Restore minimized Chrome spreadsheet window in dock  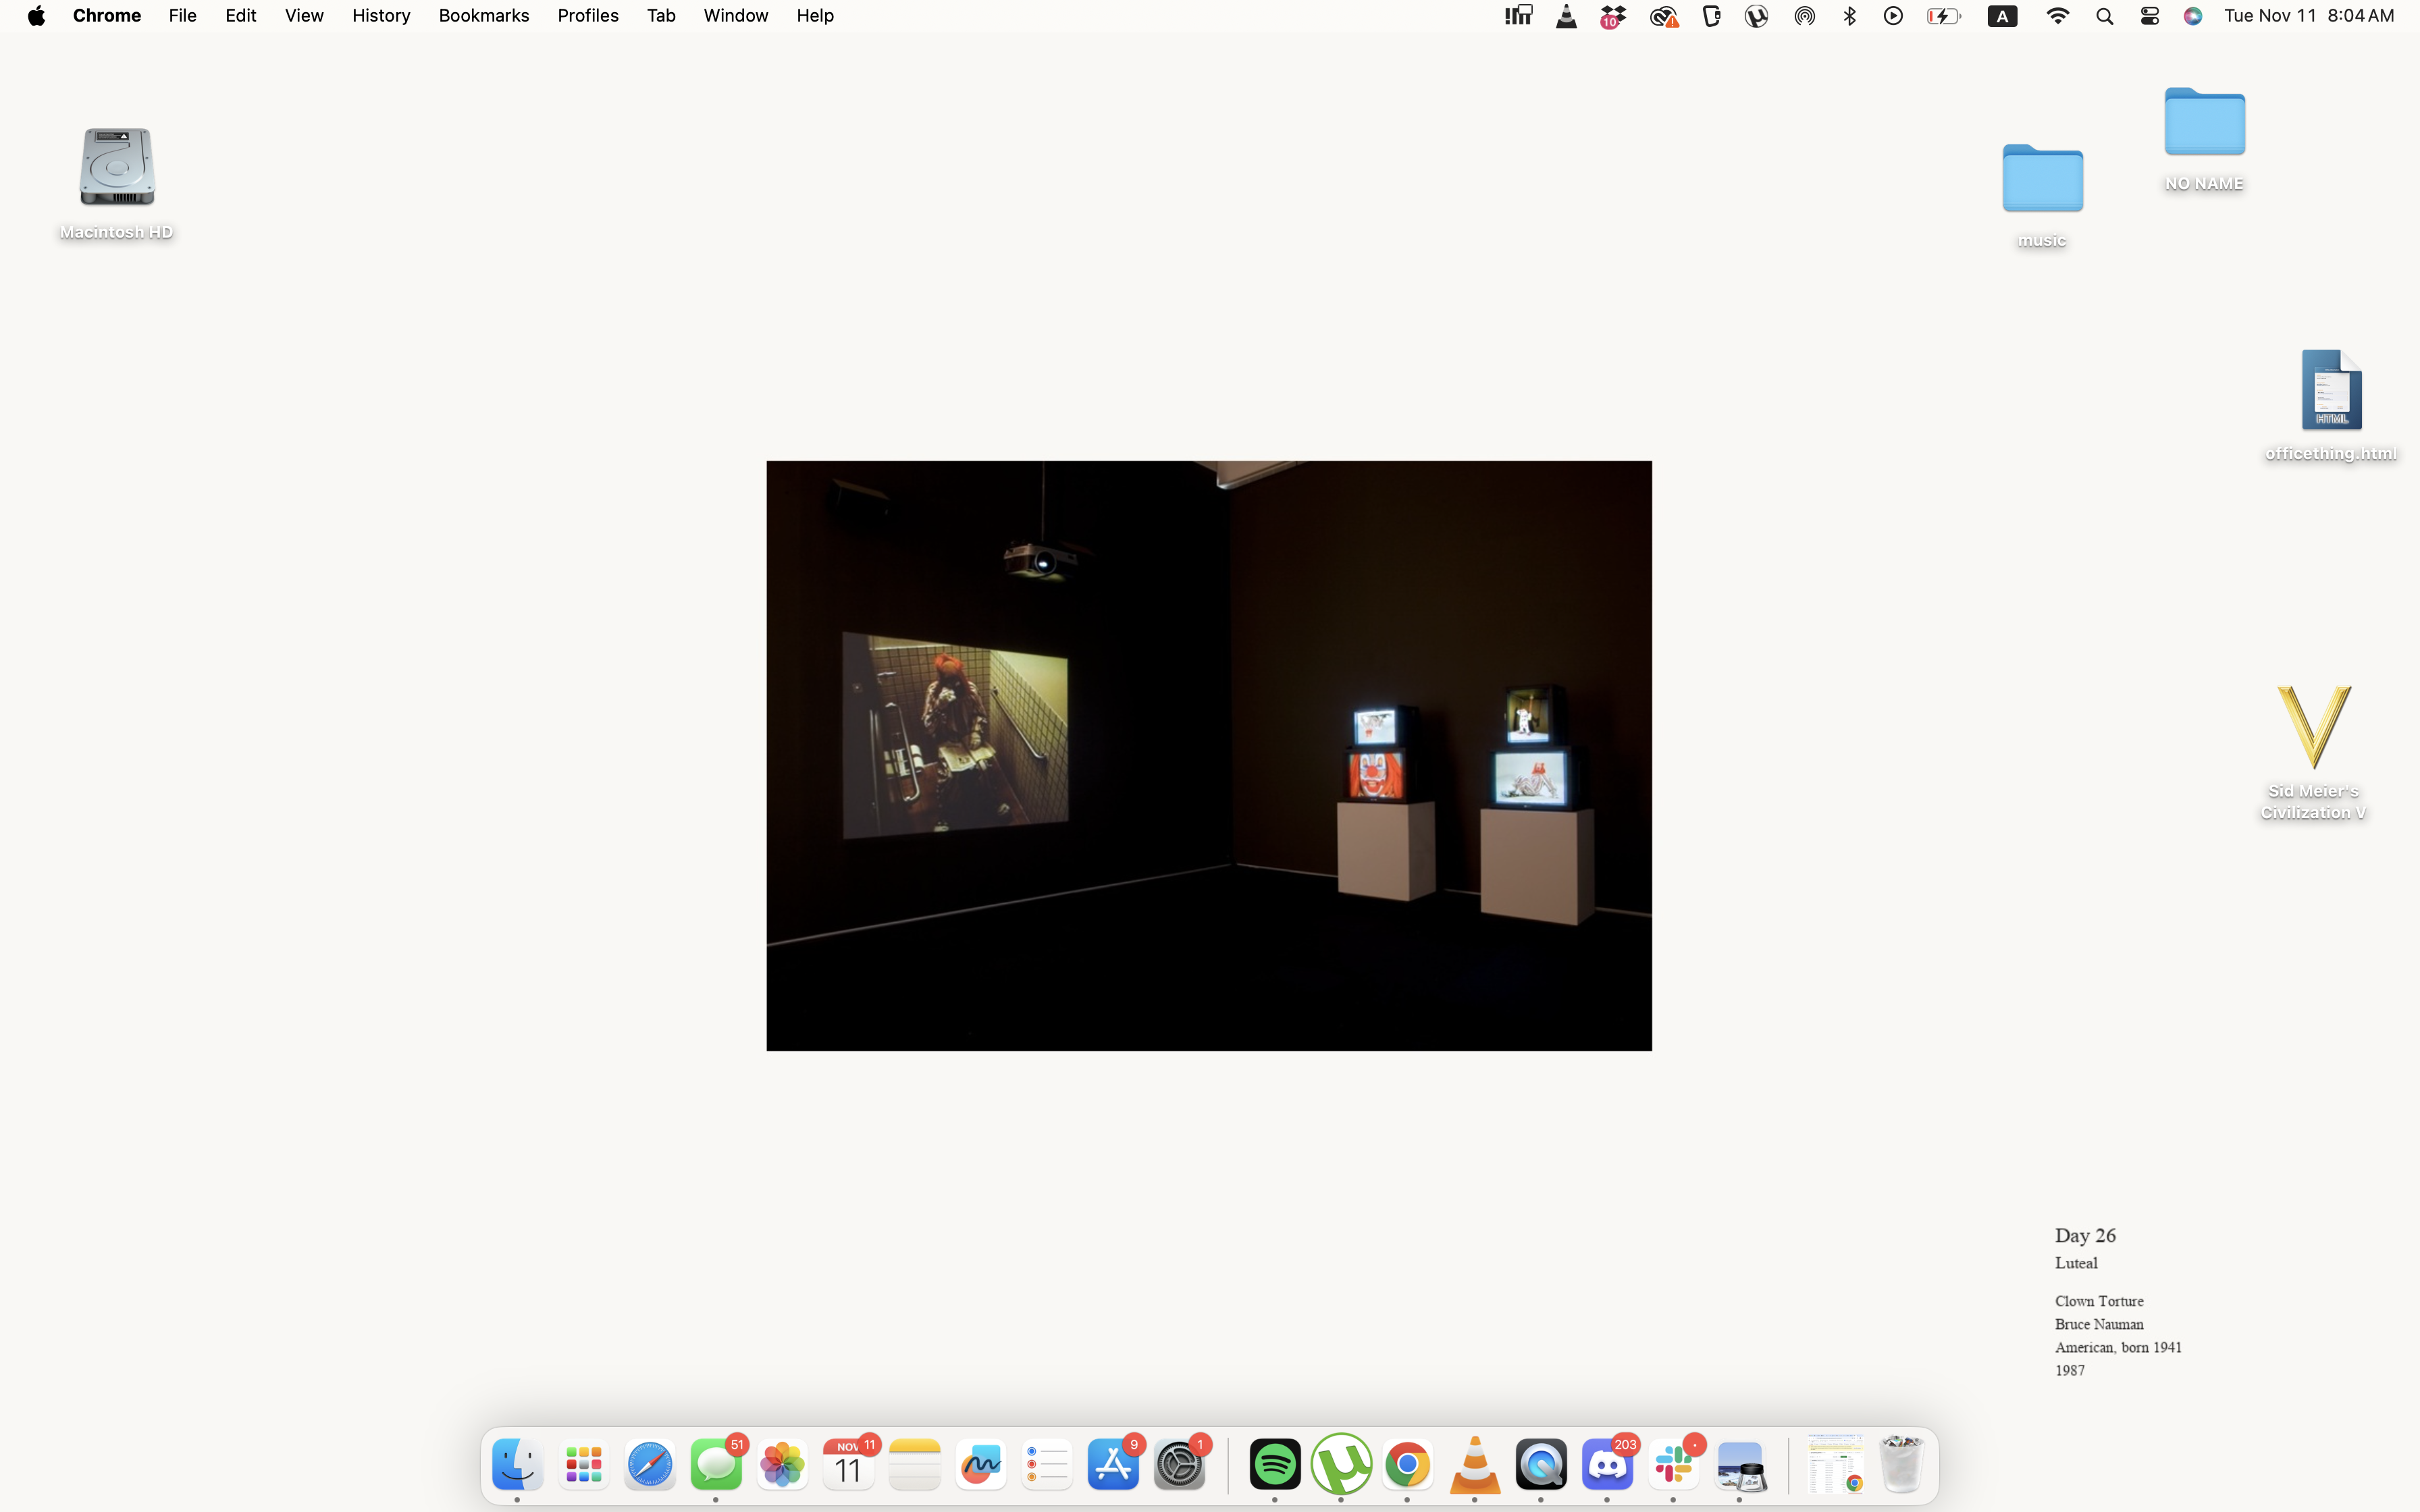[x=1835, y=1463]
